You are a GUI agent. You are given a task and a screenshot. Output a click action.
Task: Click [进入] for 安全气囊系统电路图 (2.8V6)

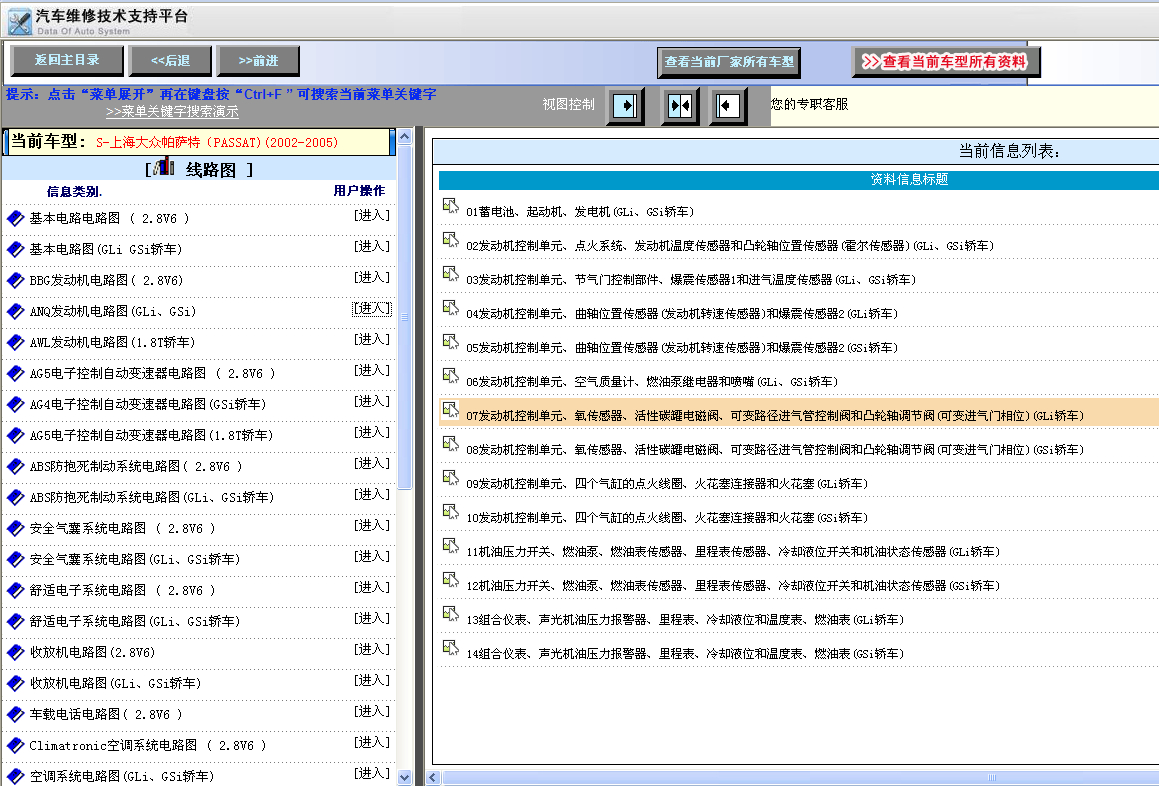coord(372,525)
